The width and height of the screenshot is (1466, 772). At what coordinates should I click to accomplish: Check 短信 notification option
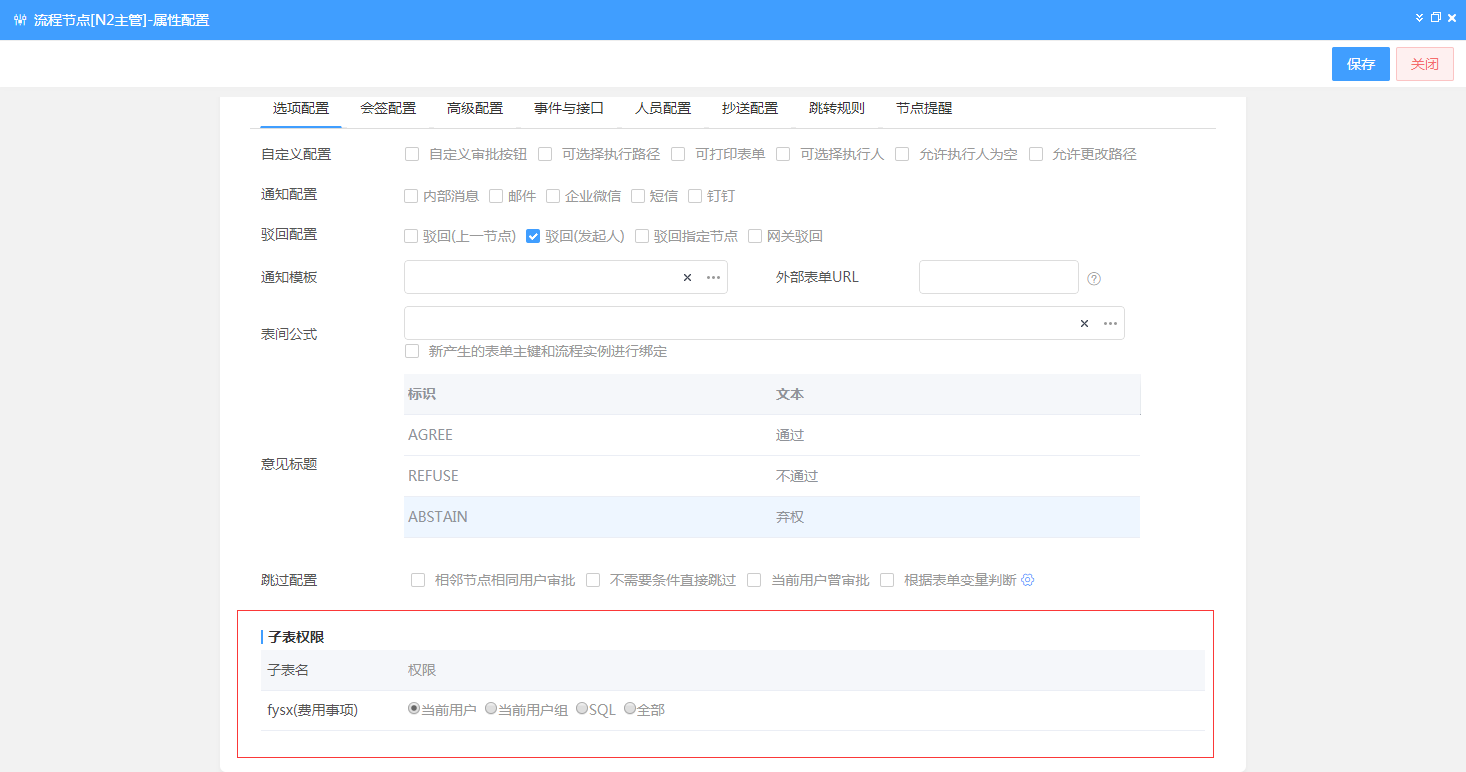pyautogui.click(x=638, y=196)
